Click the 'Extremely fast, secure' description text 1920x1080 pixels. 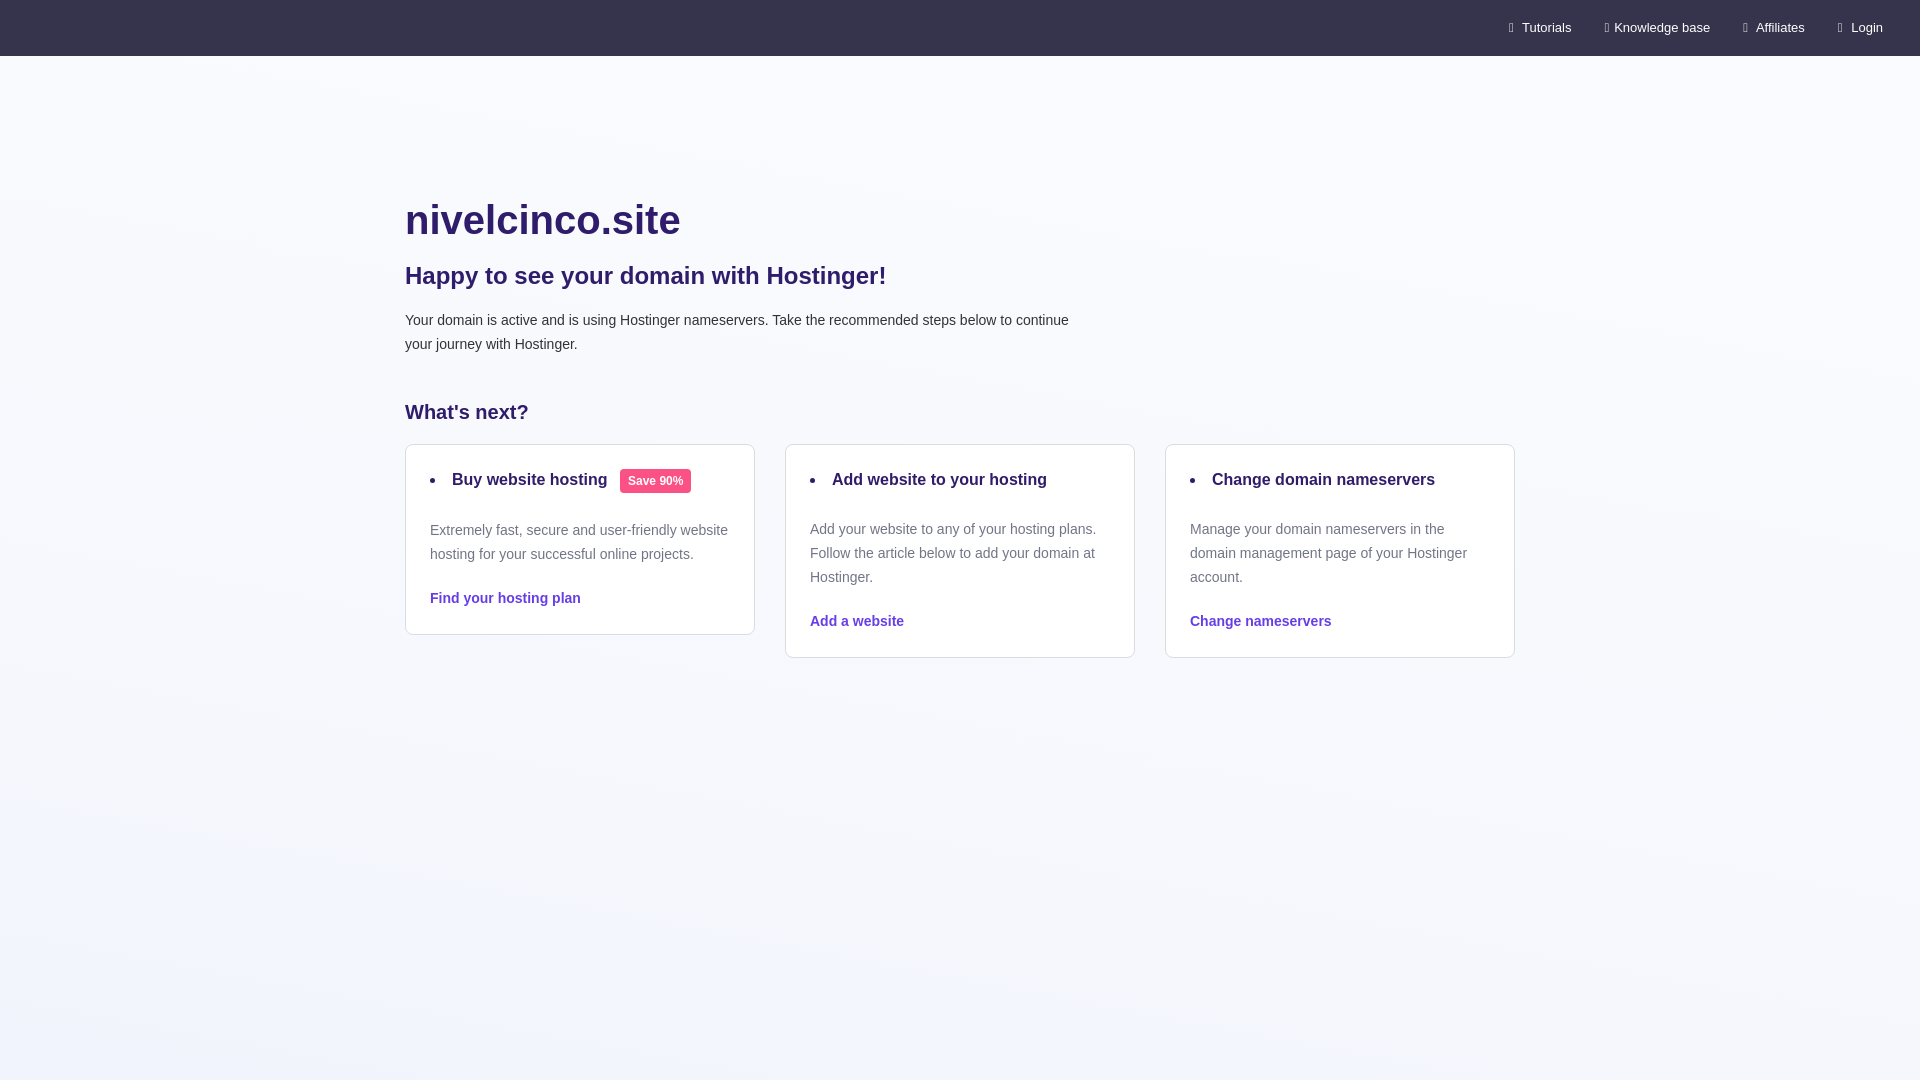(x=579, y=542)
